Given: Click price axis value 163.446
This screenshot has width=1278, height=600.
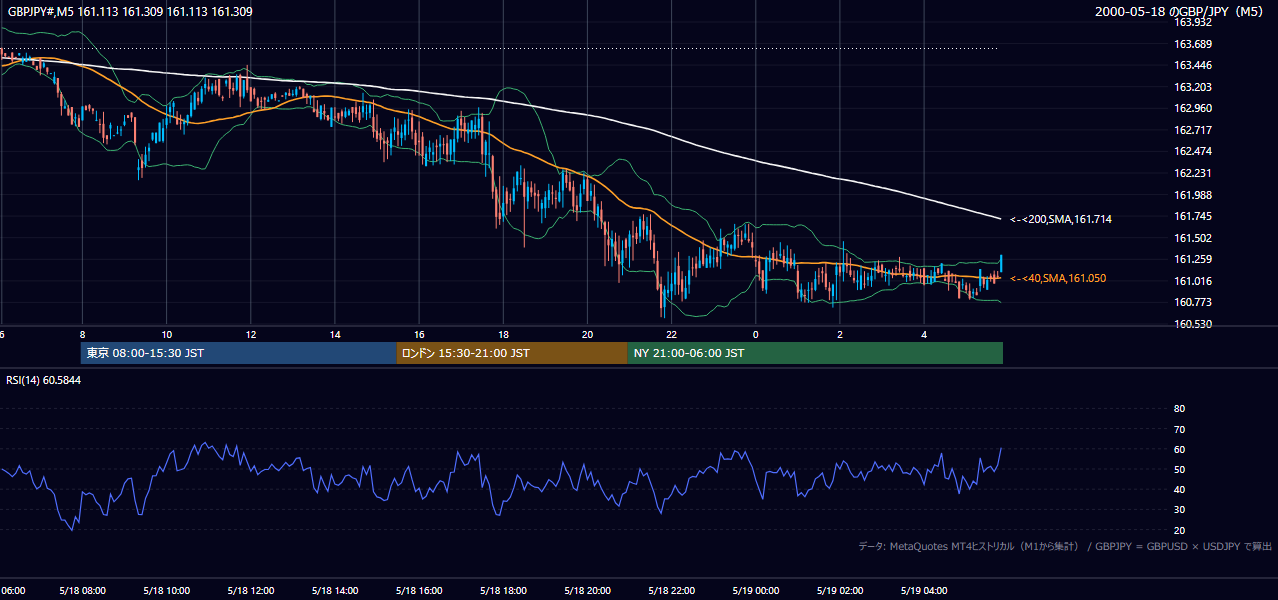Looking at the screenshot, I should (x=1193, y=65).
